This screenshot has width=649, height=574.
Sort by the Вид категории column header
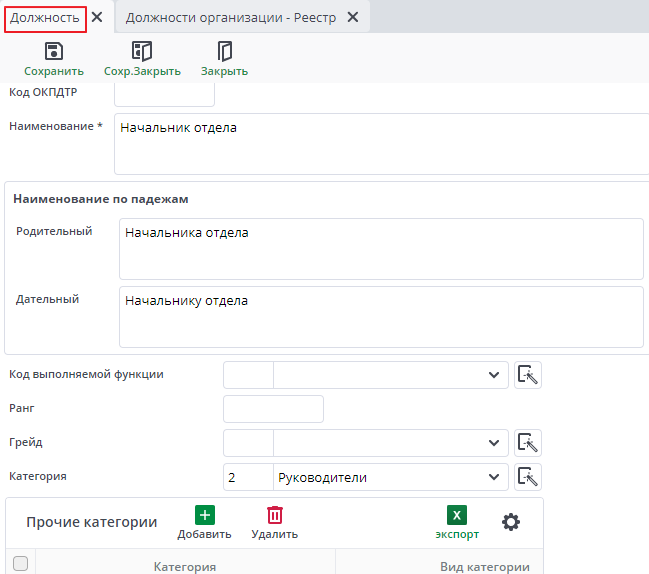click(x=484, y=566)
